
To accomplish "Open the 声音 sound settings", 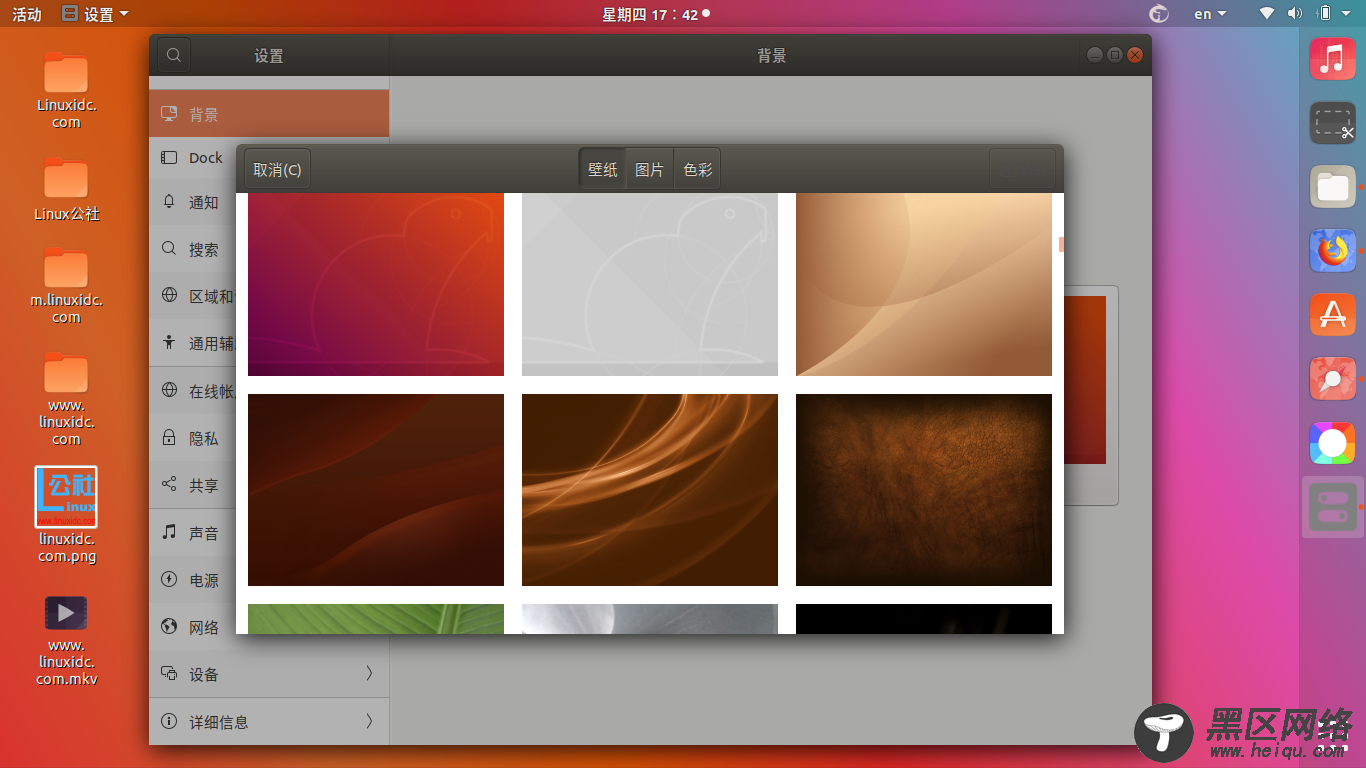I will (x=192, y=533).
